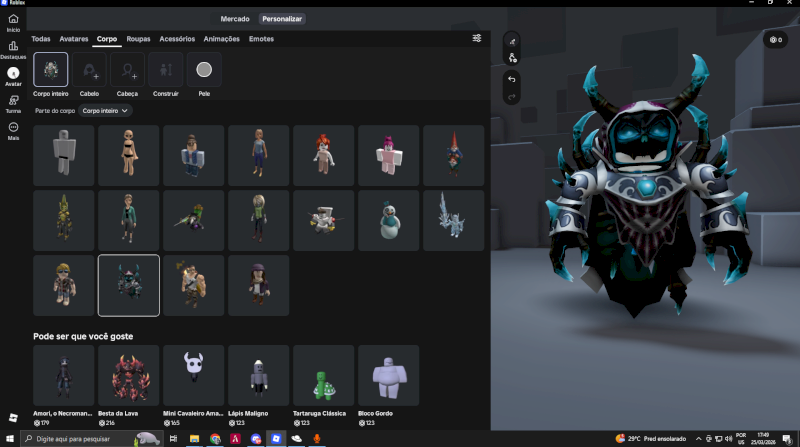This screenshot has height=447, width=800.
Task: Open File Explorer from the taskbar
Action: pos(194,439)
